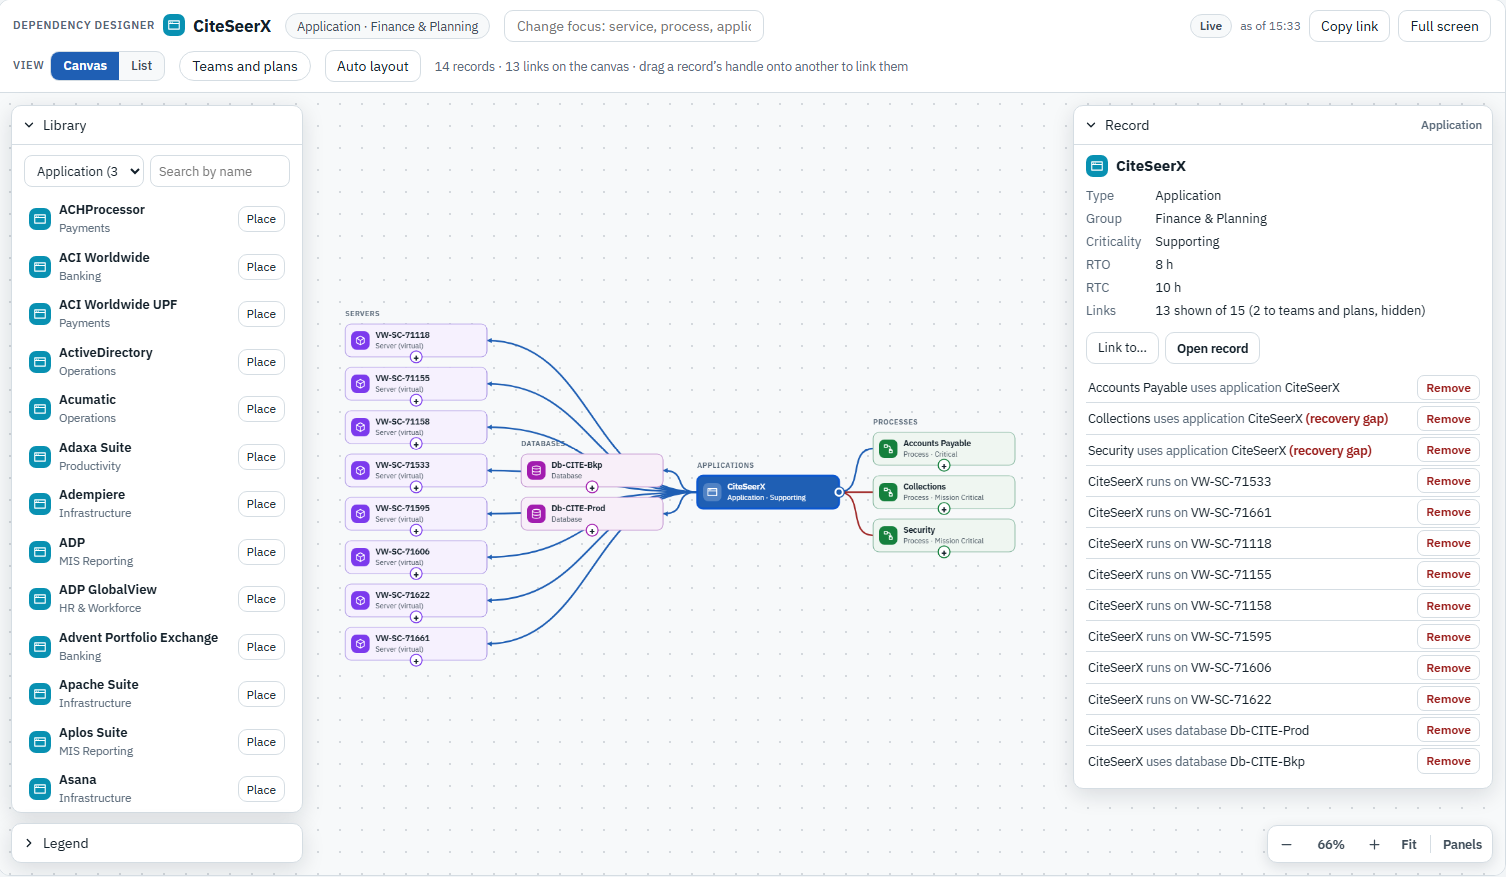Image resolution: width=1506 pixels, height=877 pixels.
Task: Click the plus handle under VW-SC-71155
Action: click(416, 400)
